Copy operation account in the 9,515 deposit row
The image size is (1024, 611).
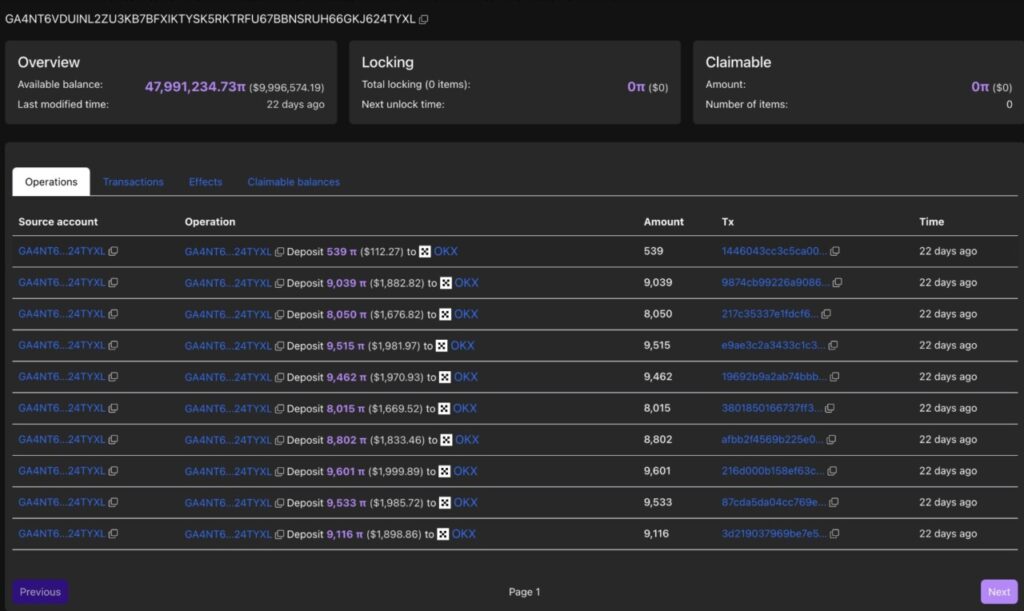[x=280, y=346]
